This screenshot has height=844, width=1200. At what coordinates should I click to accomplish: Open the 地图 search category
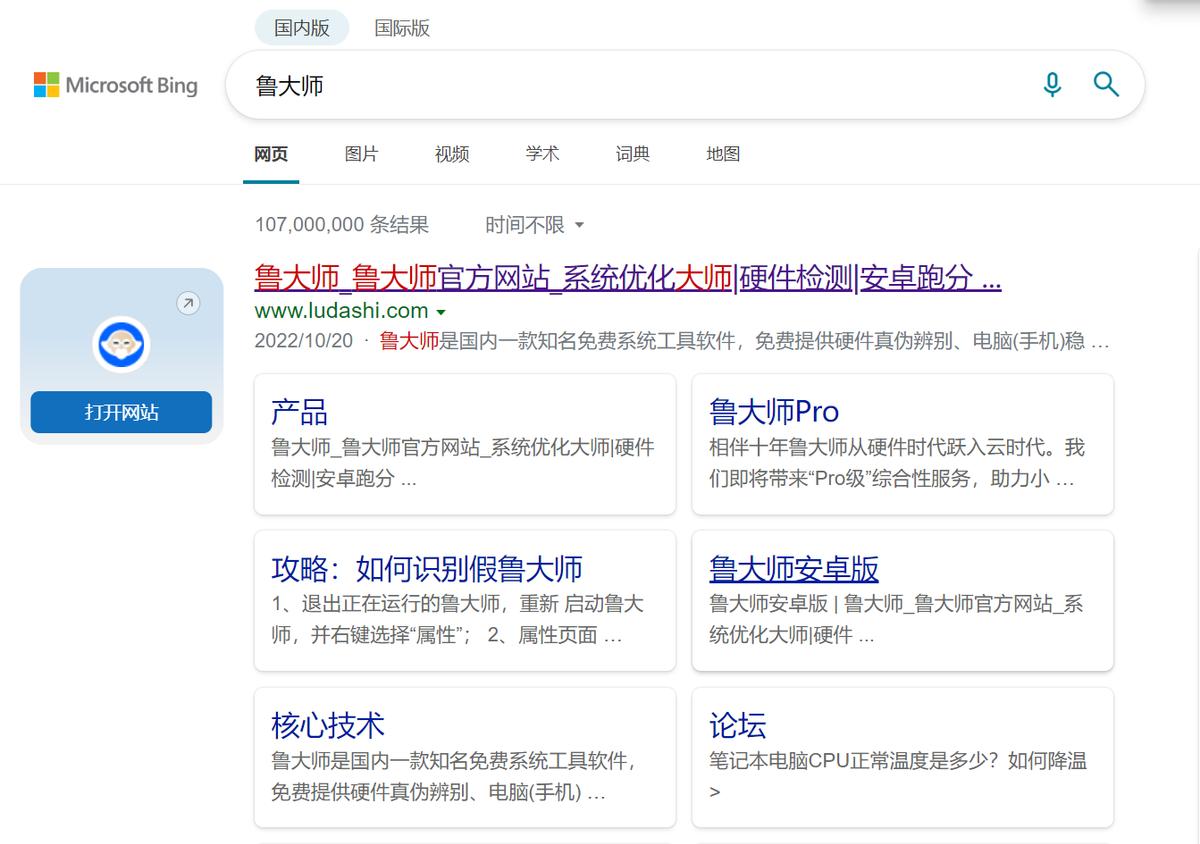pos(722,154)
